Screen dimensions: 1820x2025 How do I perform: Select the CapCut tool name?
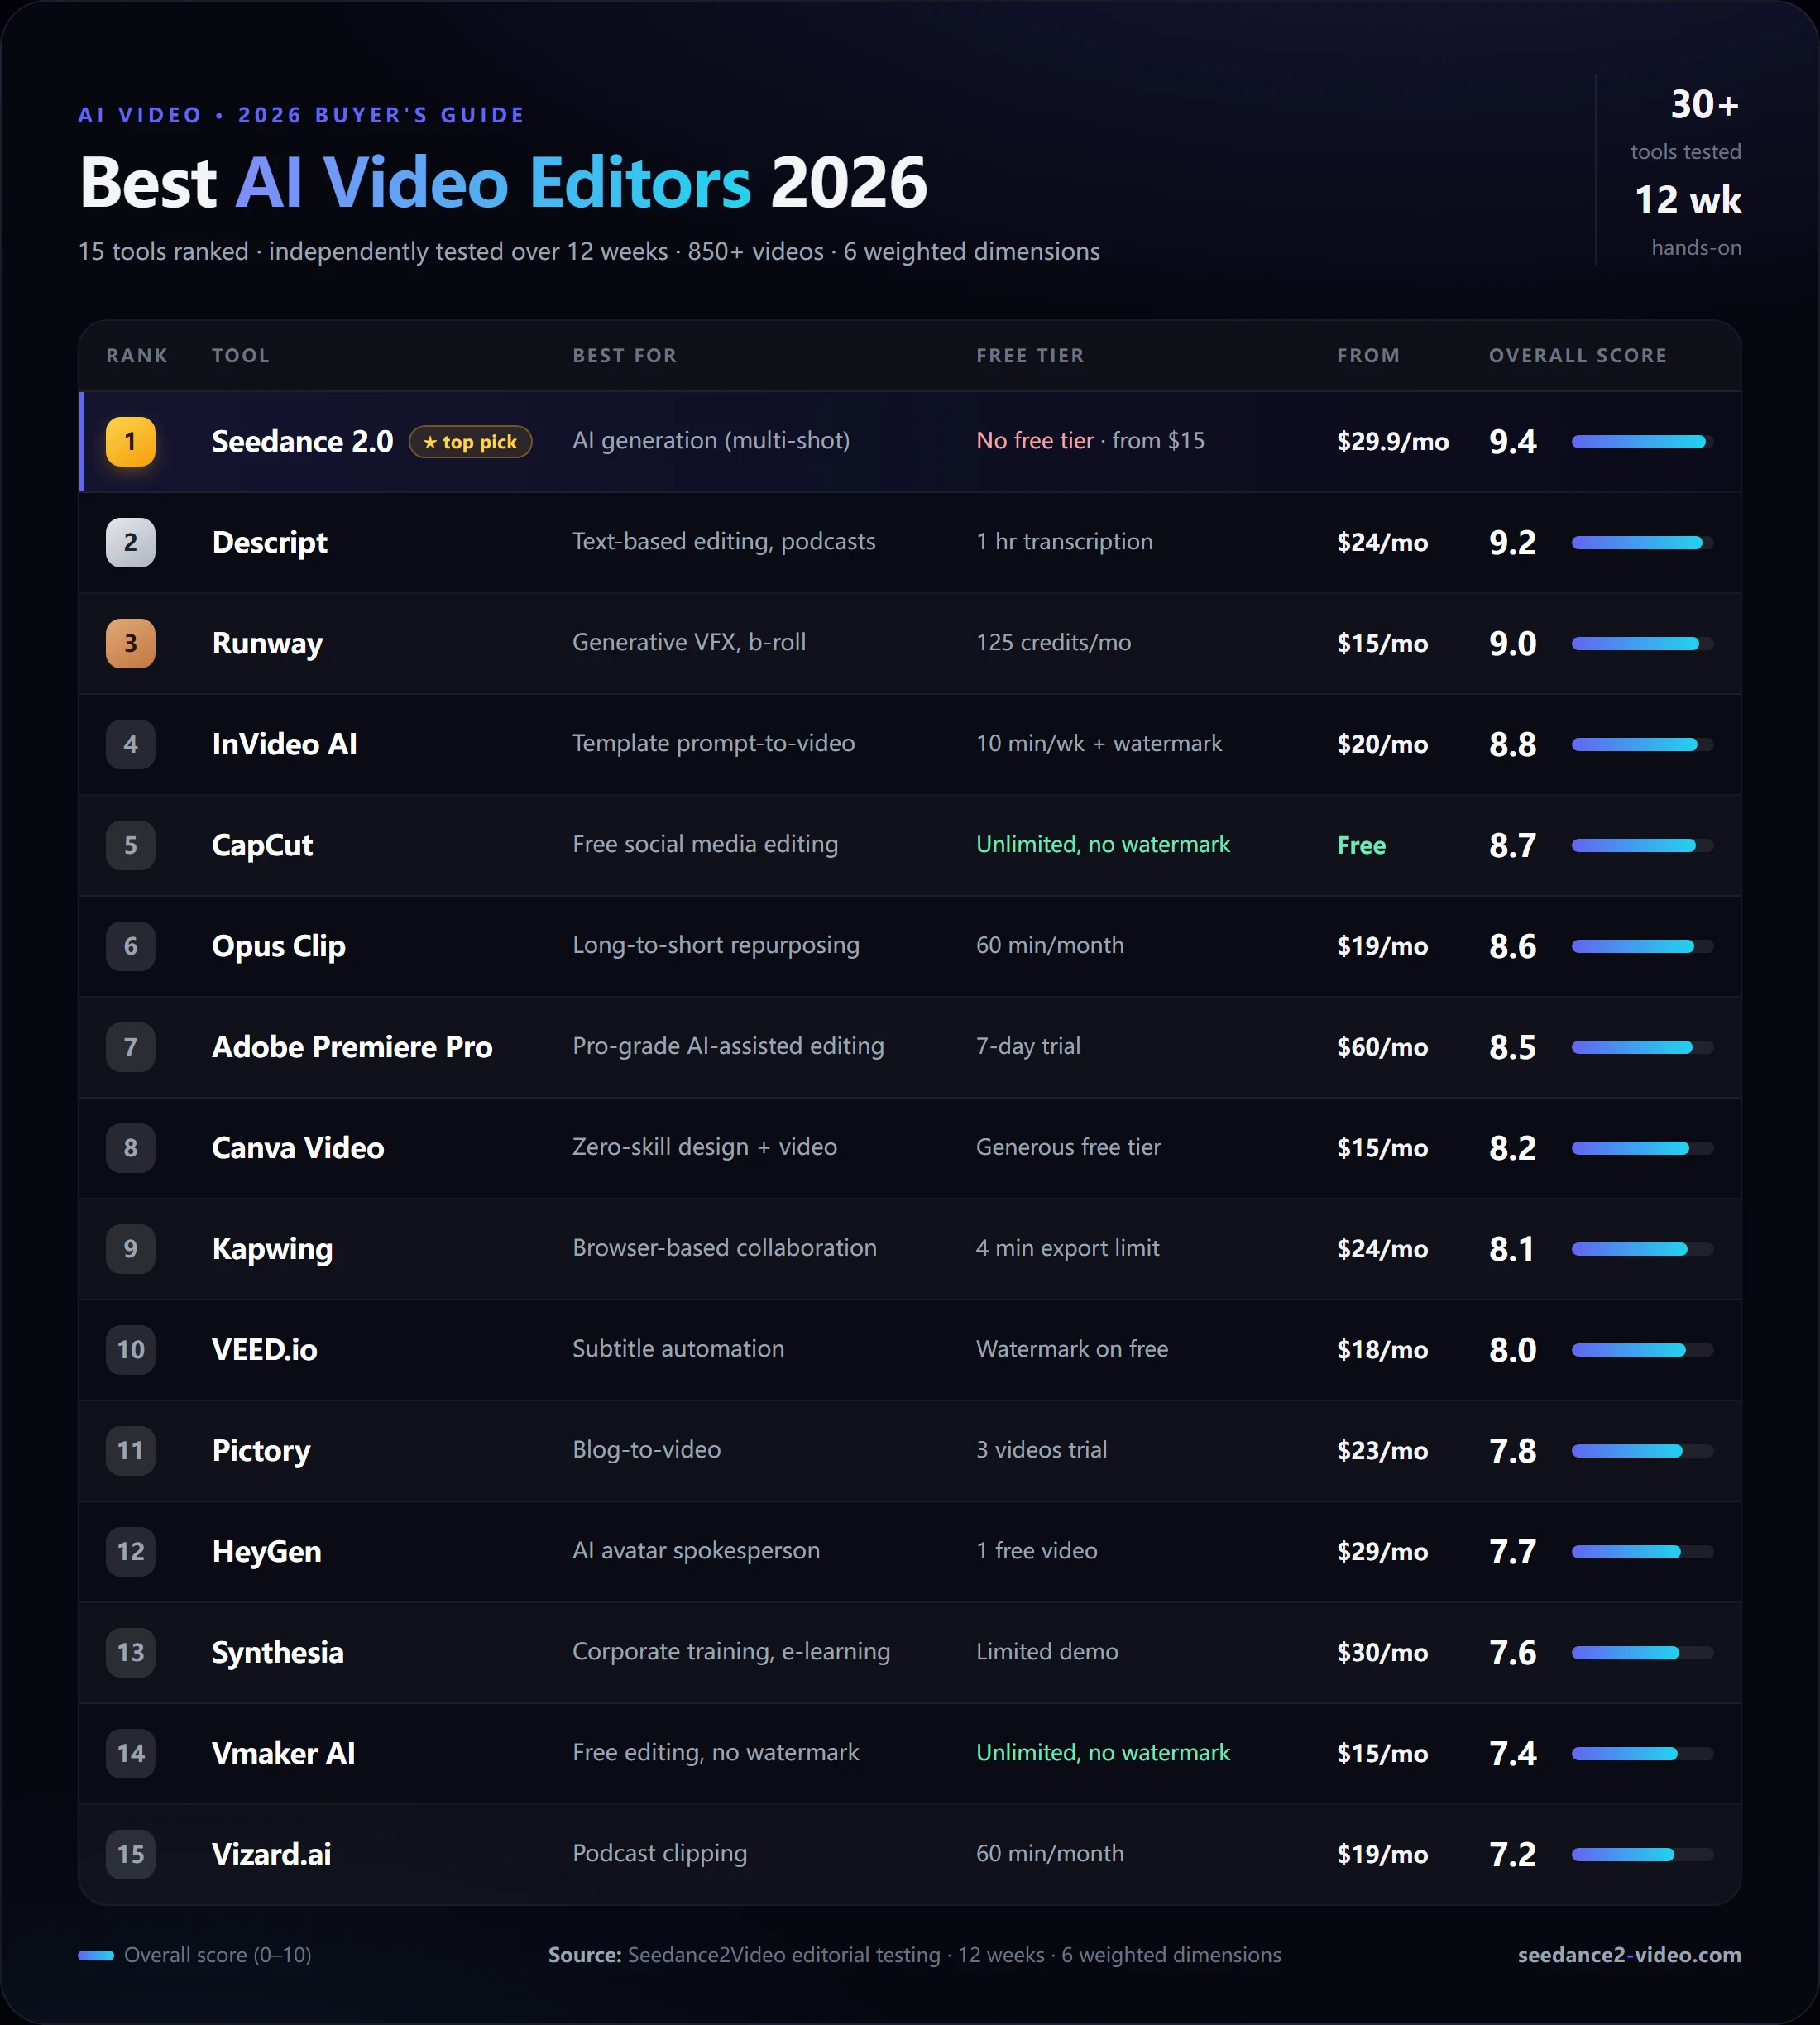point(262,846)
